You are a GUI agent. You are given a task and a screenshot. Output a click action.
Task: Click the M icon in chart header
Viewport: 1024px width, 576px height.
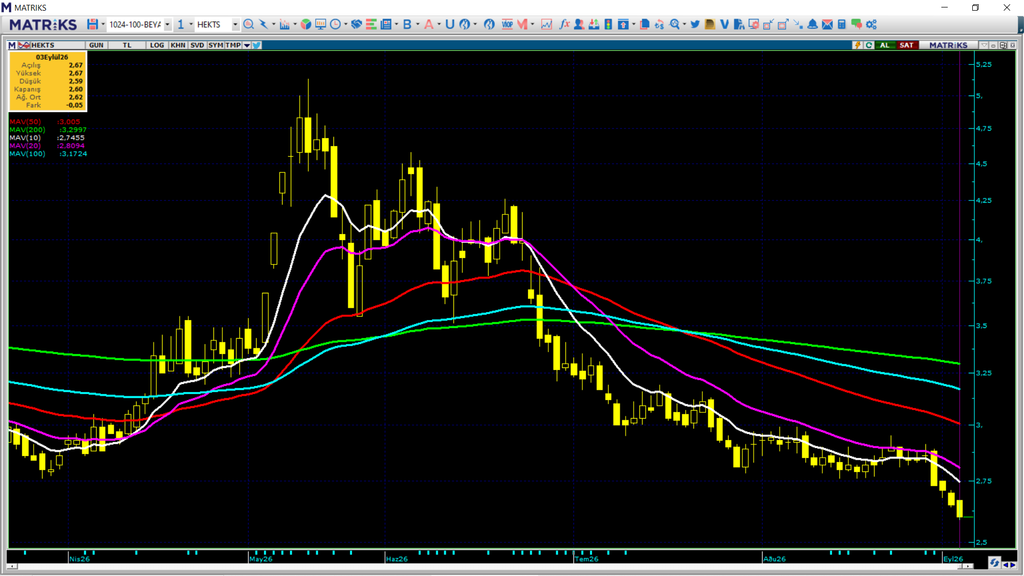[x=12, y=45]
